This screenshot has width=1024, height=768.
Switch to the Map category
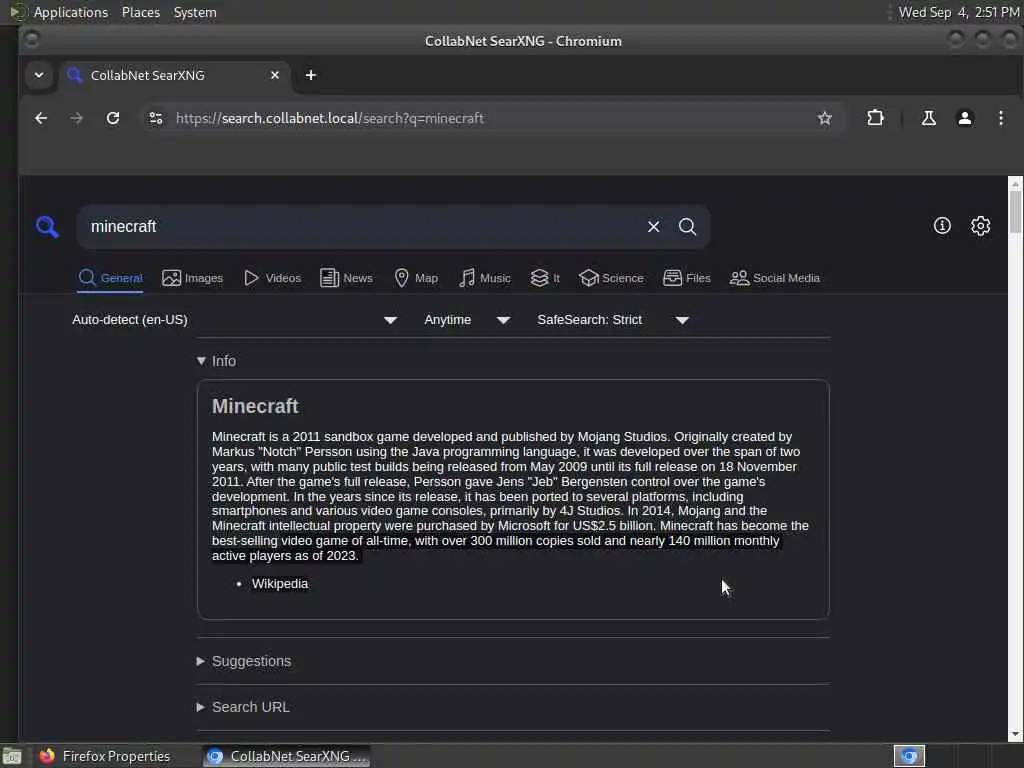(x=416, y=278)
